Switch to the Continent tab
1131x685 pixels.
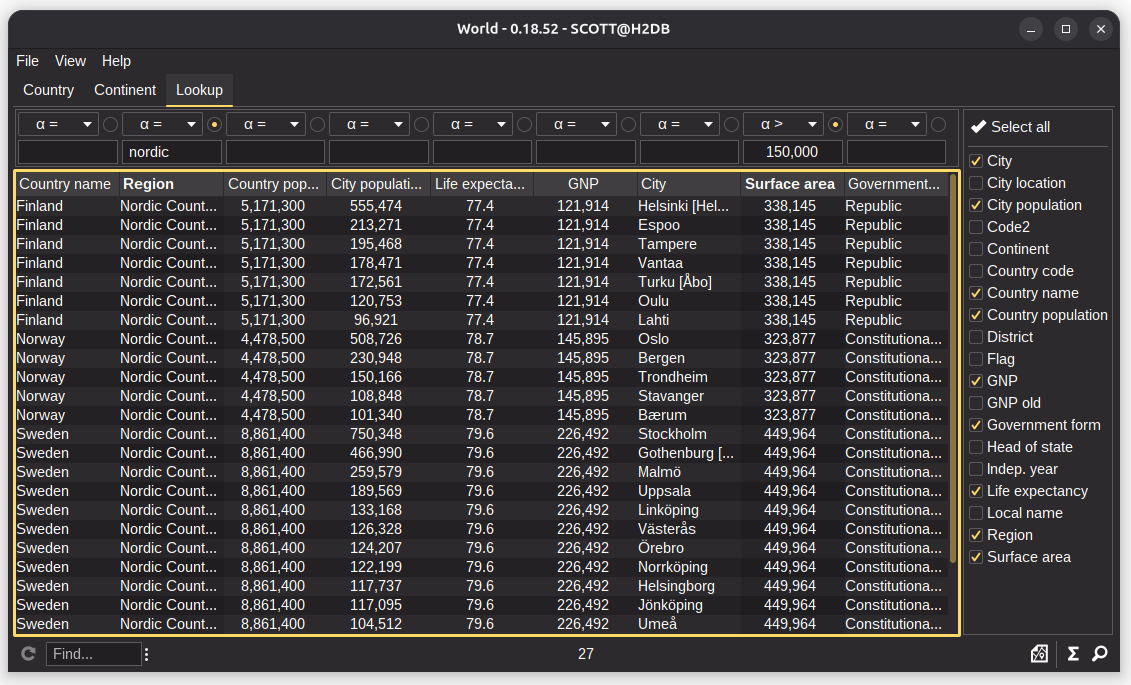125,90
